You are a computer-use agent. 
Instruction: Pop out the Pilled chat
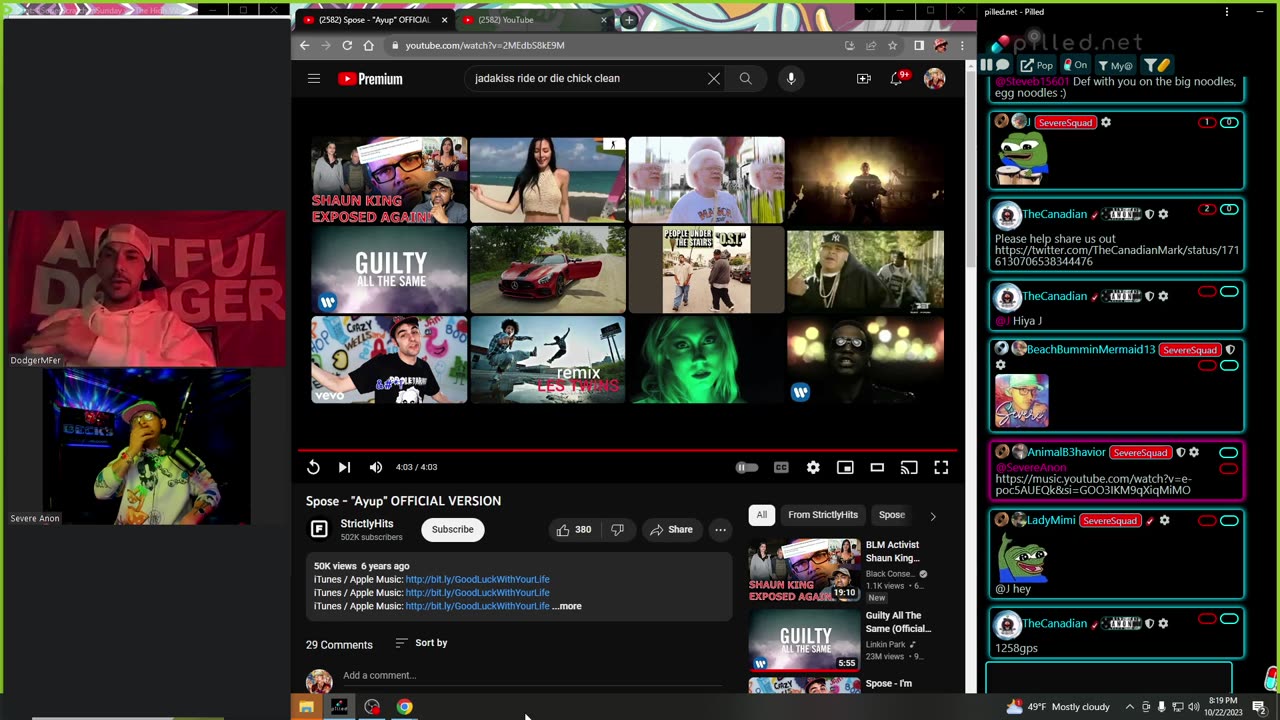1035,65
